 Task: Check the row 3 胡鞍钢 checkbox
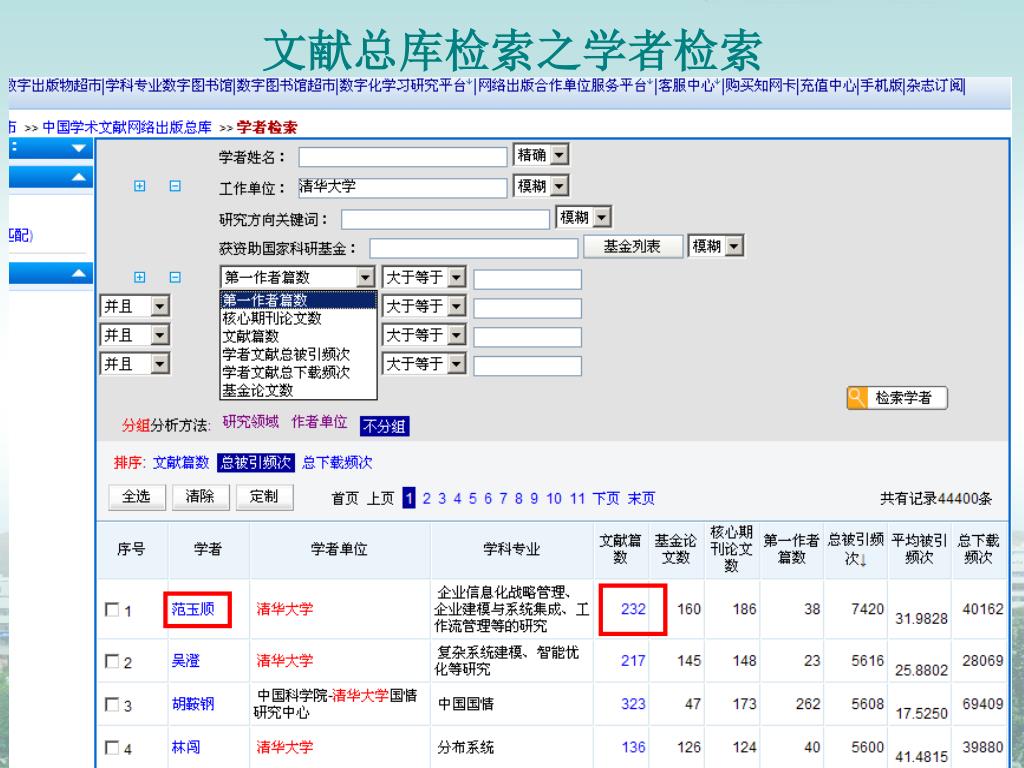(x=112, y=705)
